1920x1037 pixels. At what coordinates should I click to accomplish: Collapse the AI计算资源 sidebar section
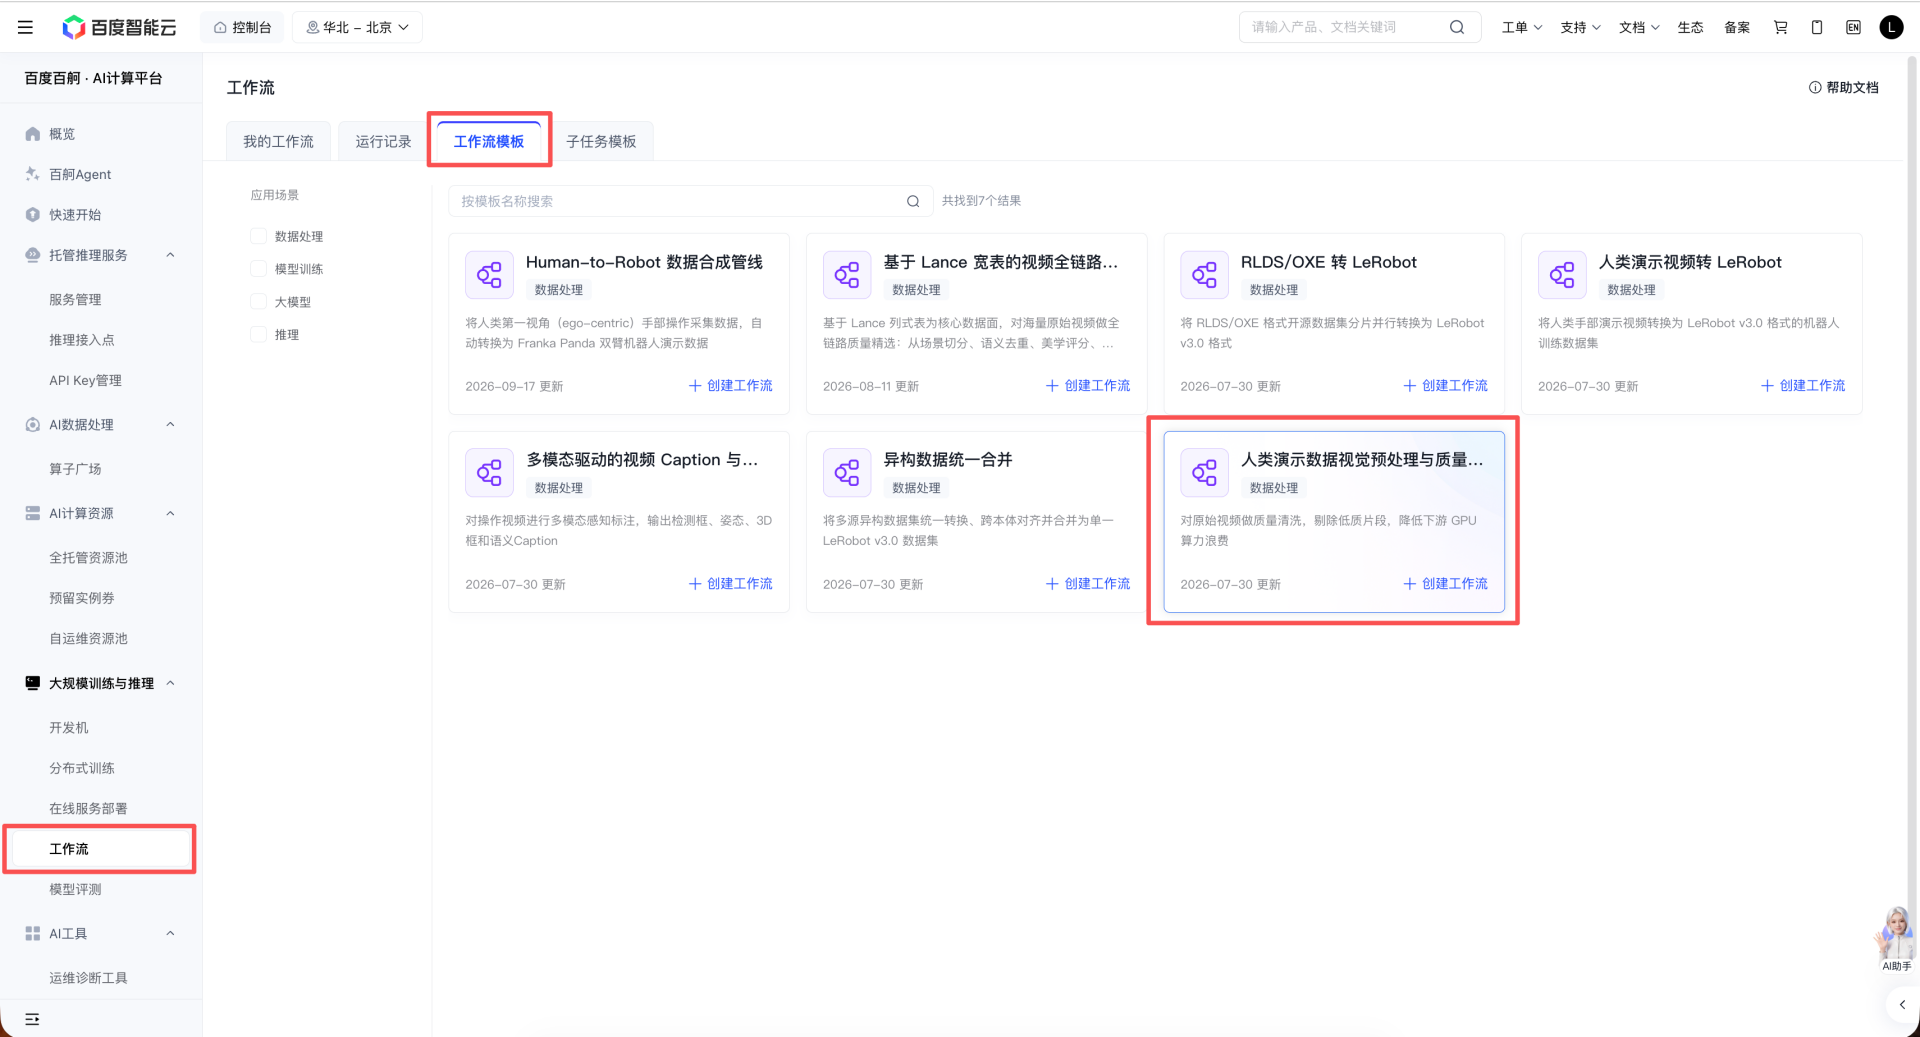(170, 514)
